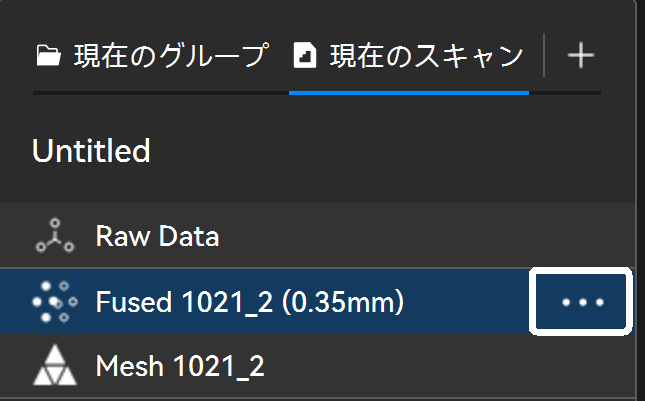The image size is (645, 401).
Task: Click the folder icon beside 現在のグループ
Action: tap(48, 56)
